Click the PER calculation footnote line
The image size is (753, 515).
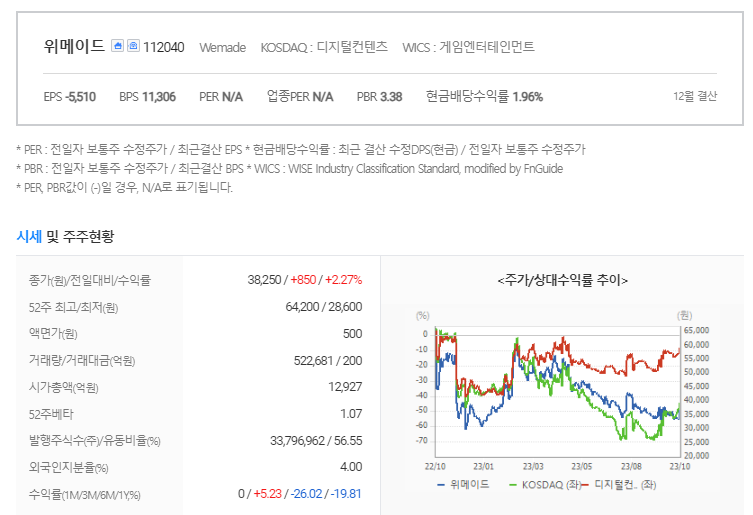(x=301, y=149)
